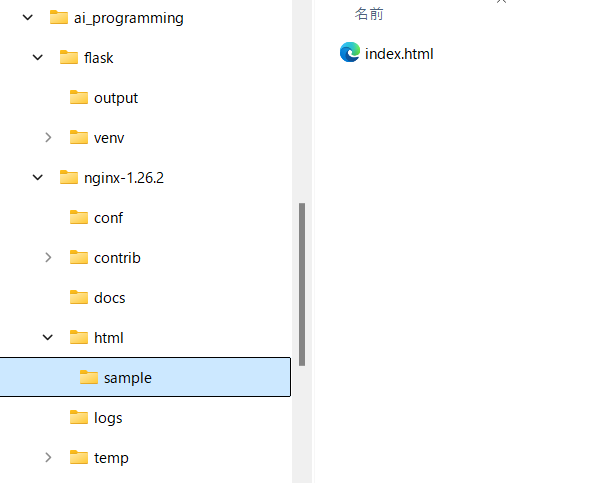Click the Edge icon beside index.html

[x=350, y=53]
